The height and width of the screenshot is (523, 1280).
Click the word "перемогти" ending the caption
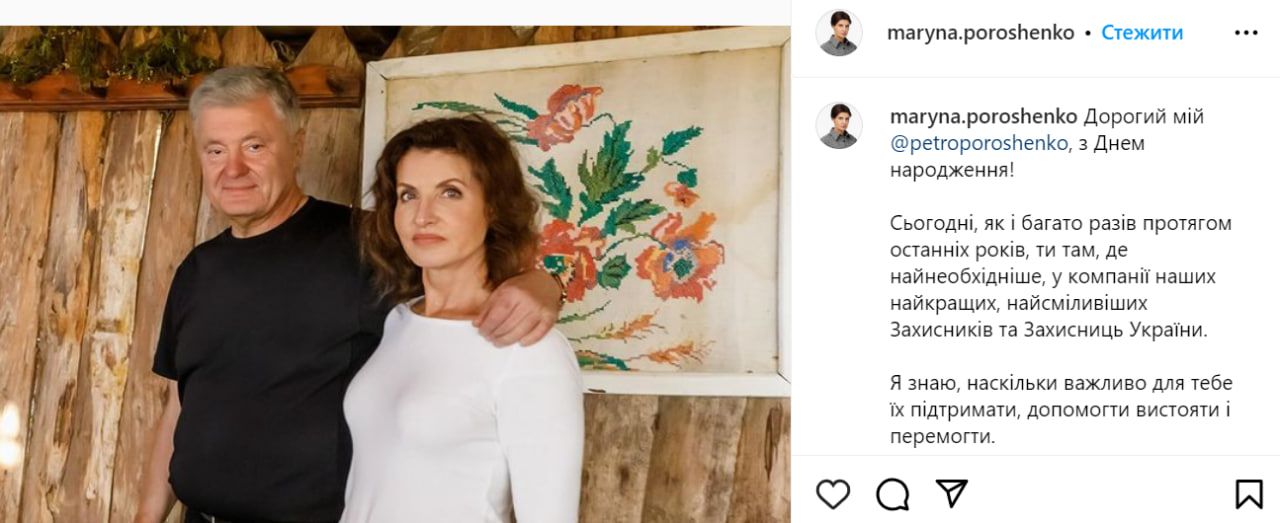point(940,437)
